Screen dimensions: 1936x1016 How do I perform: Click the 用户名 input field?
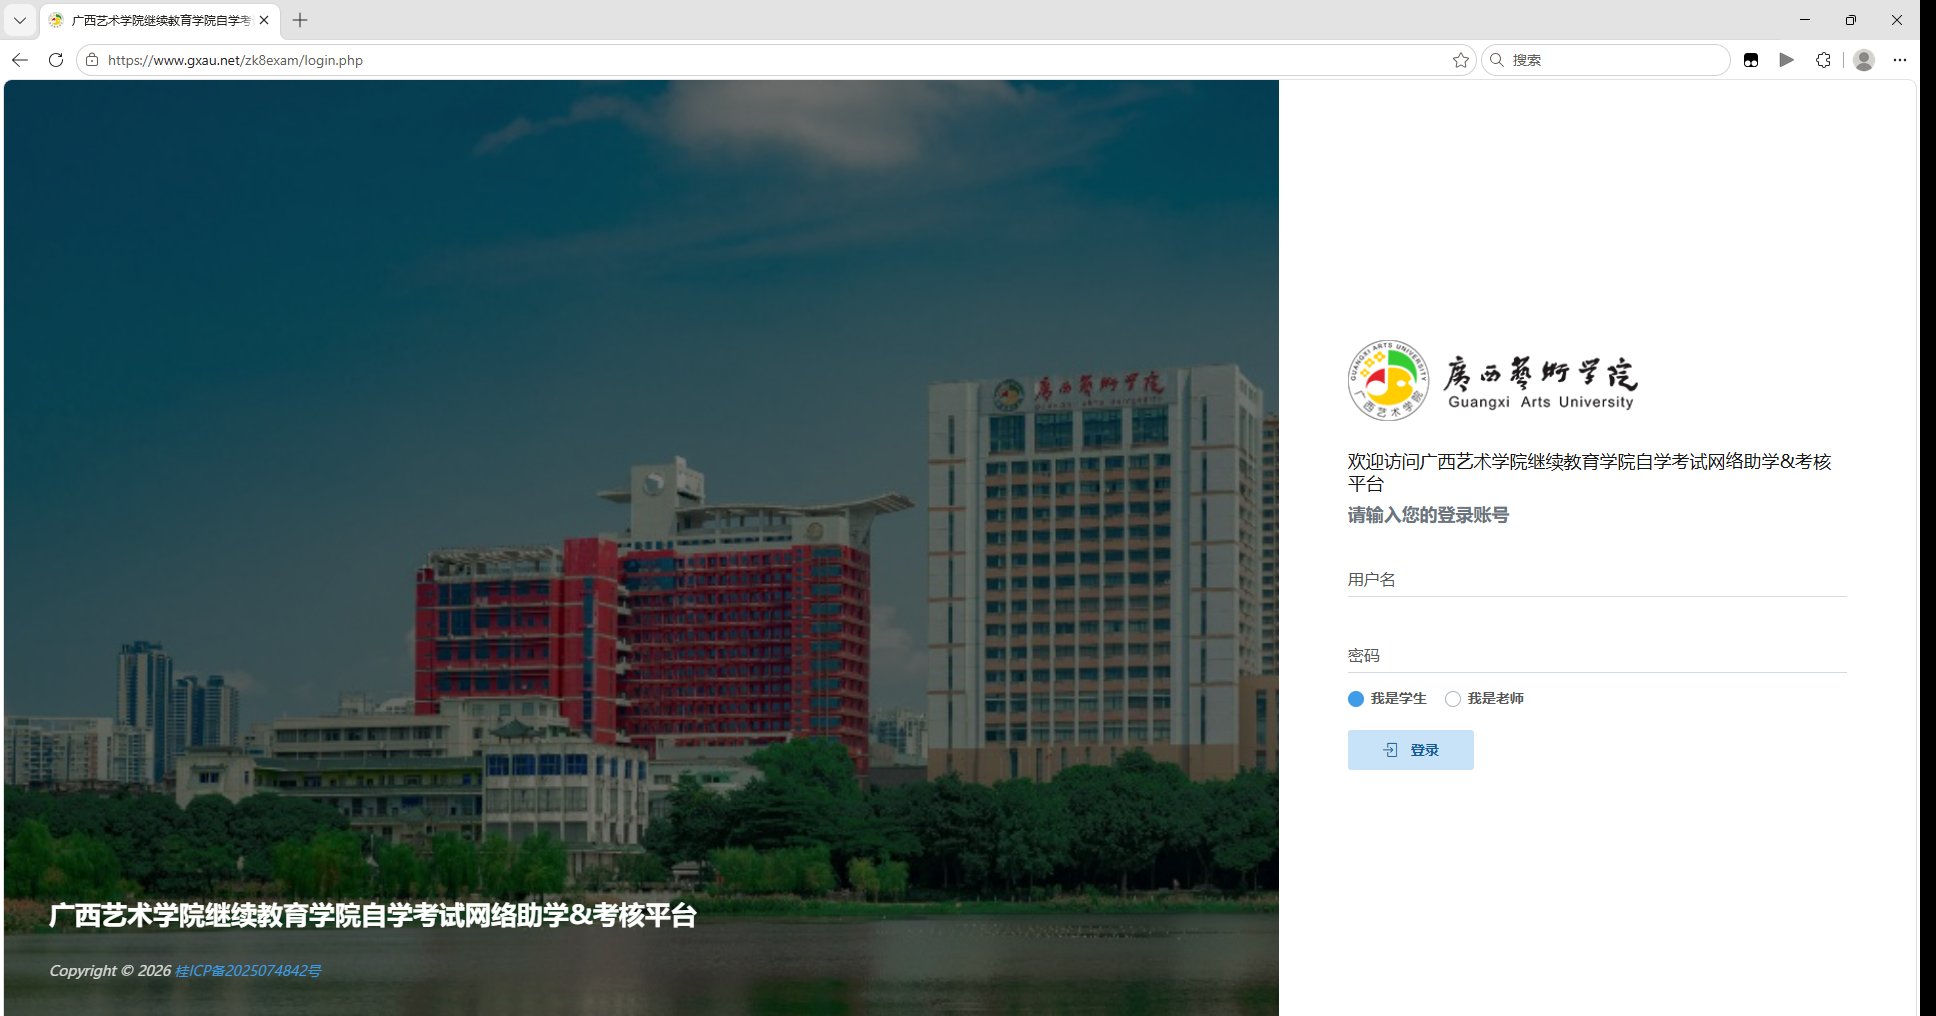pos(1597,580)
